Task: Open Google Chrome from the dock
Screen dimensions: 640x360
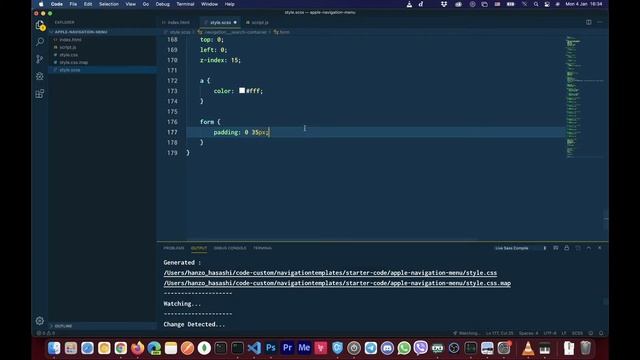Action: pyautogui.click(x=121, y=348)
